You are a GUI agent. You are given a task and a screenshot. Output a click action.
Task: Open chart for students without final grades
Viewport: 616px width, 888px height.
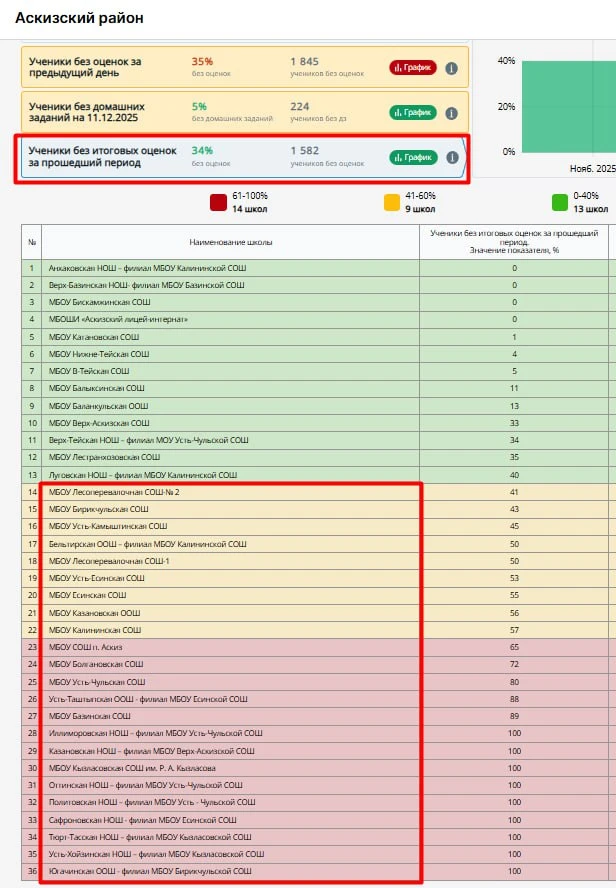[413, 157]
